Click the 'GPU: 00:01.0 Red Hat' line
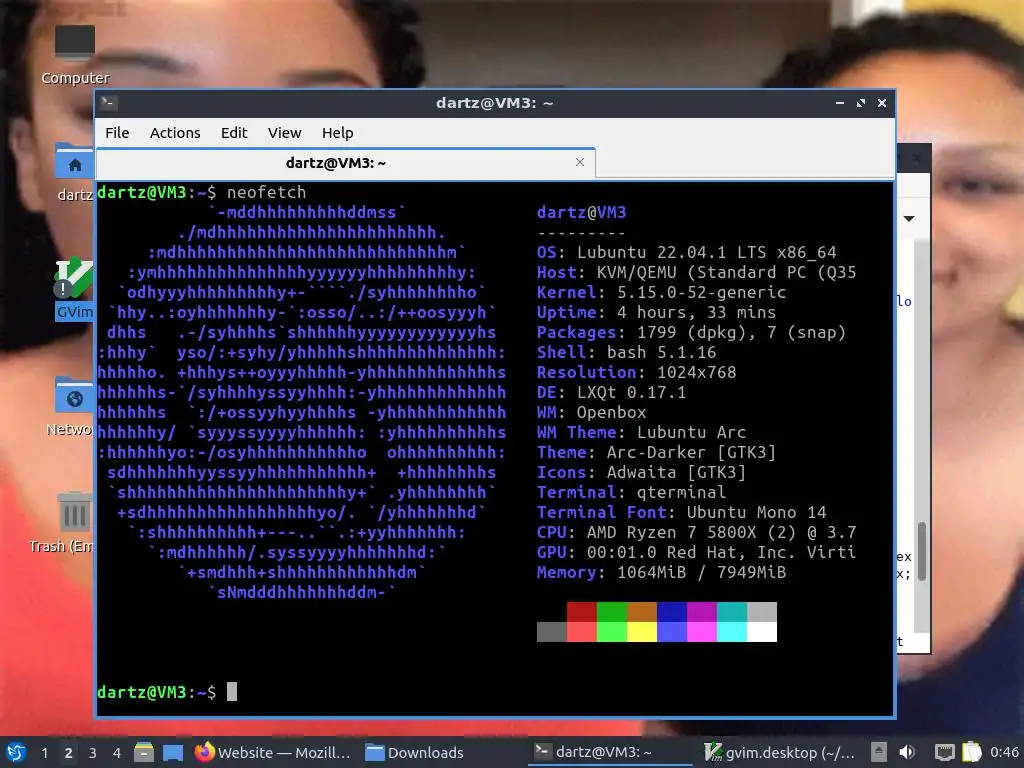Image resolution: width=1024 pixels, height=768 pixels. click(x=696, y=552)
